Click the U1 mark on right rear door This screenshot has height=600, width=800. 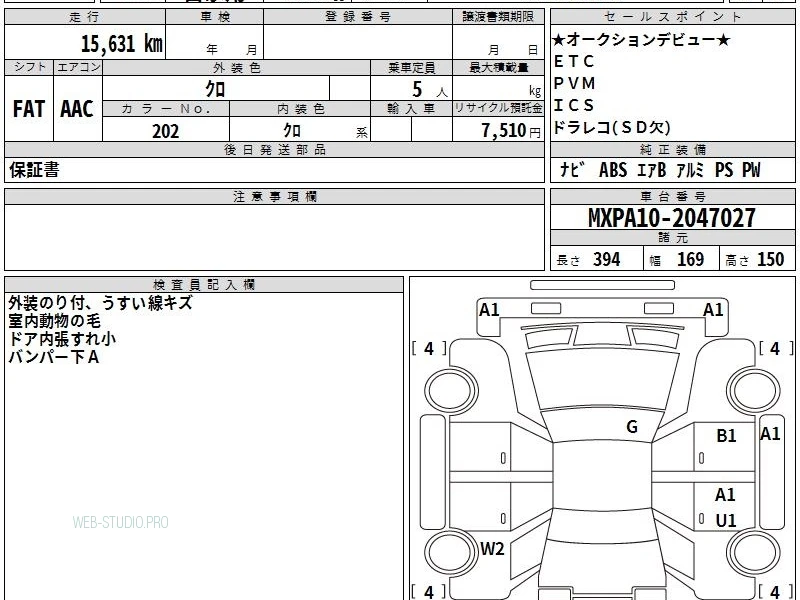click(726, 520)
